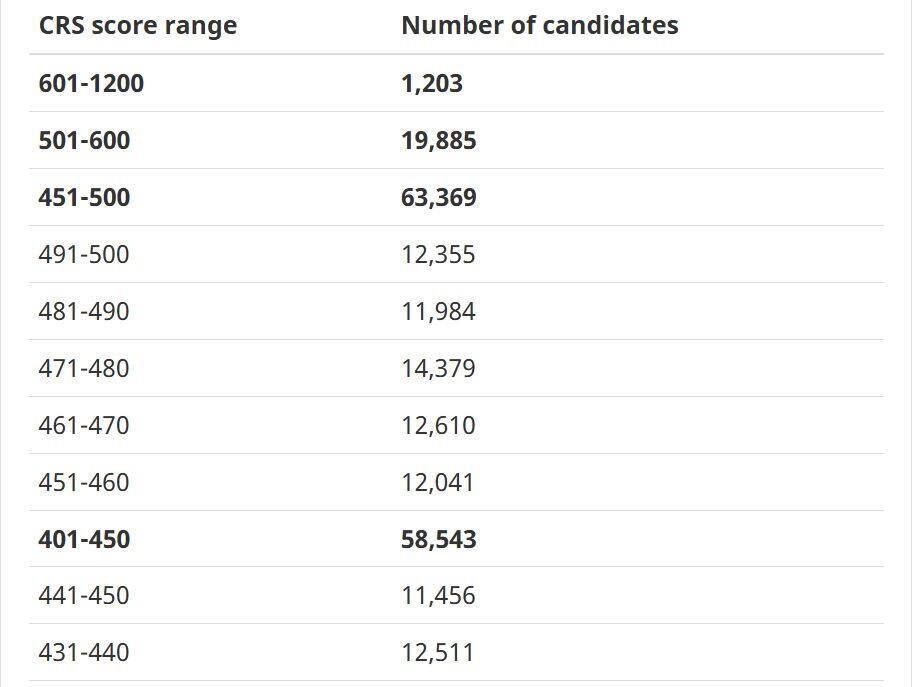Select the bold 451-500 range cell
Viewport: 912px width, 687px height.
84,198
